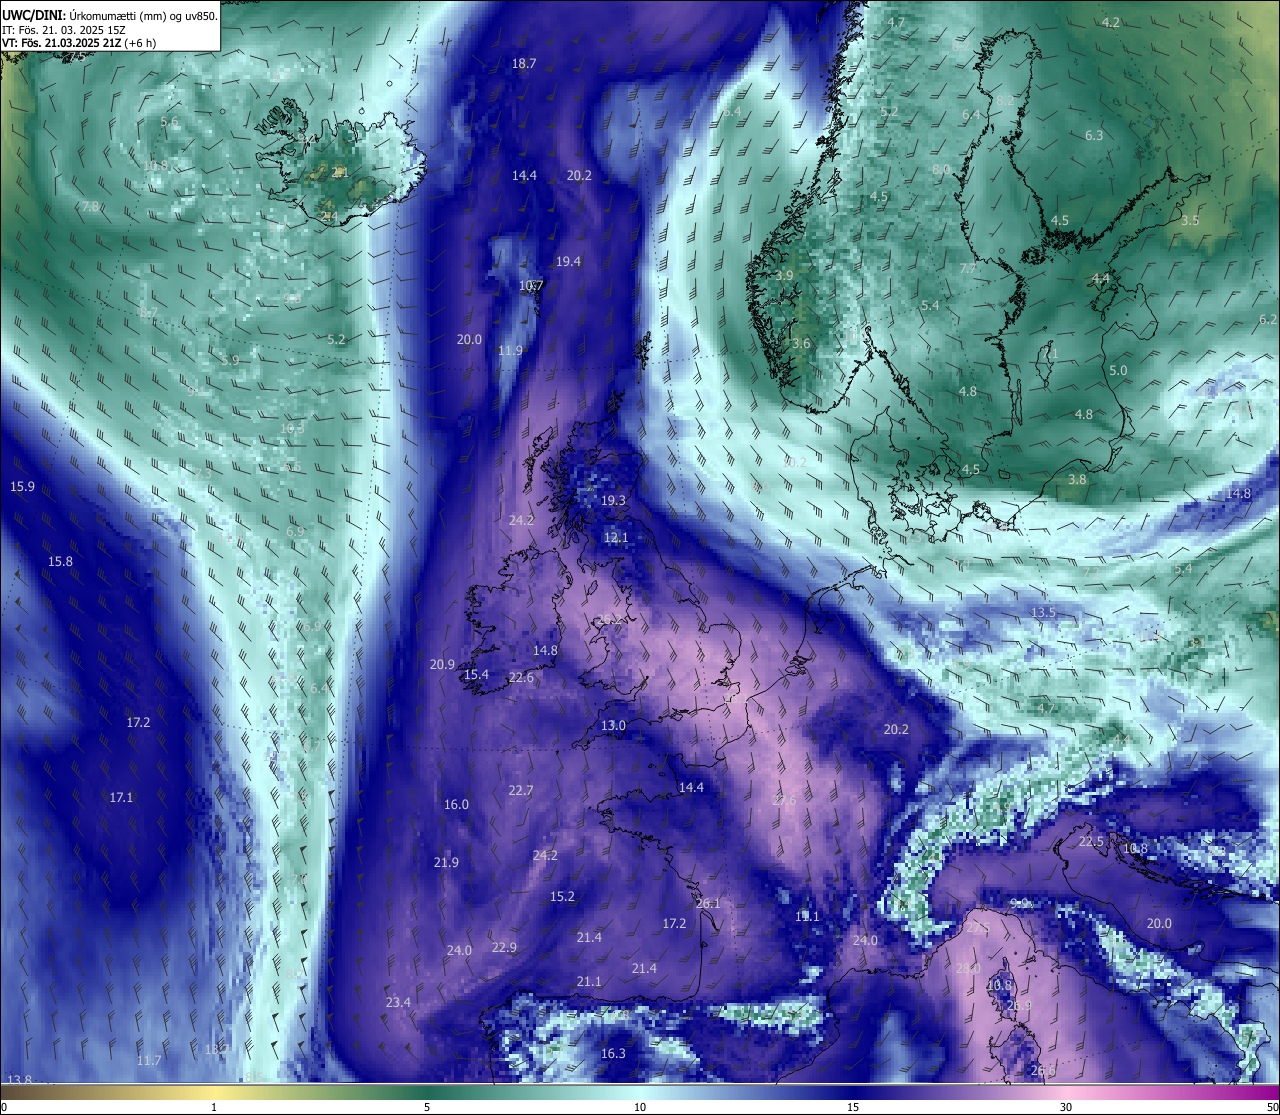Click the 5.0 value over the Baltics
The height and width of the screenshot is (1115, 1280).
(1118, 371)
